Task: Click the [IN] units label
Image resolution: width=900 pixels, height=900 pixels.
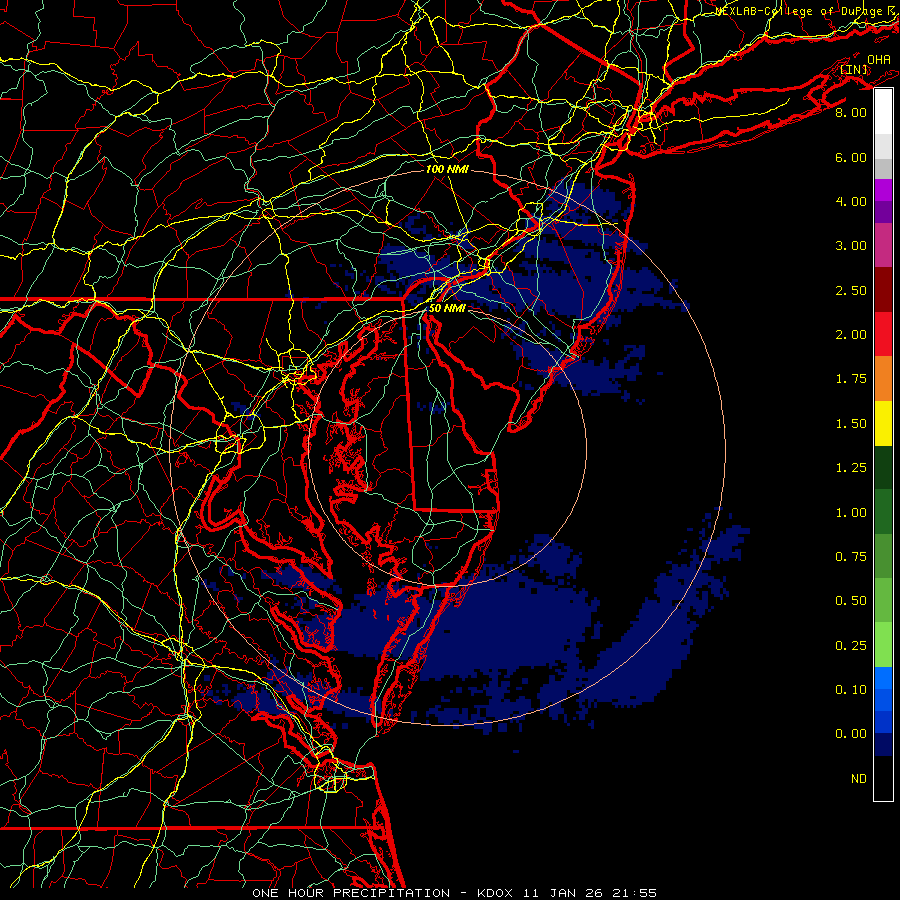Action: (854, 70)
